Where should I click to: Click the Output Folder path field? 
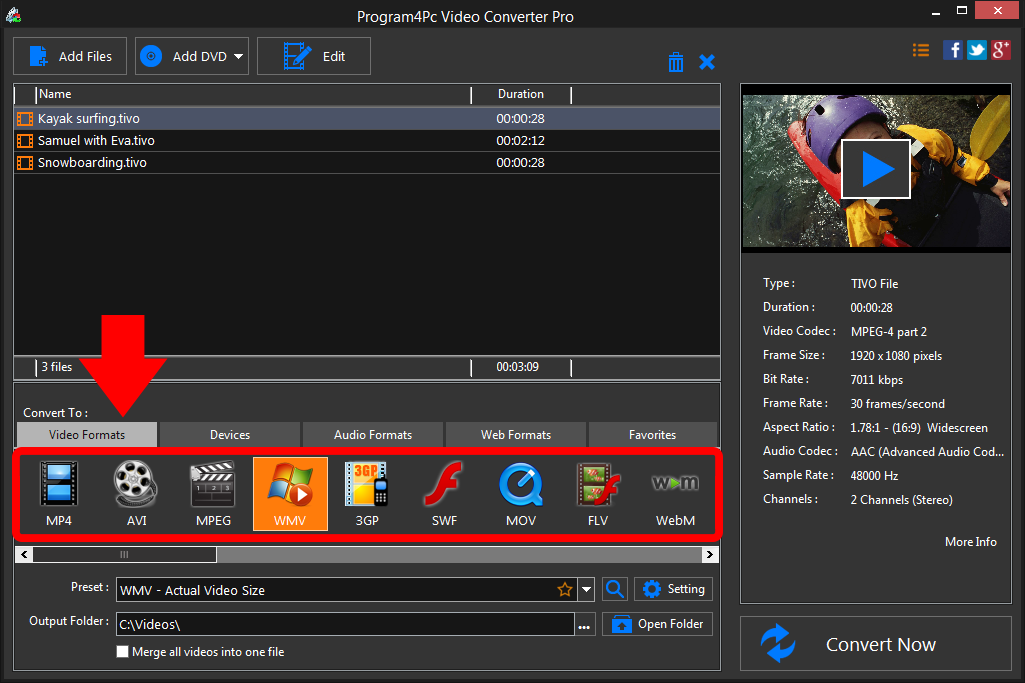(345, 624)
